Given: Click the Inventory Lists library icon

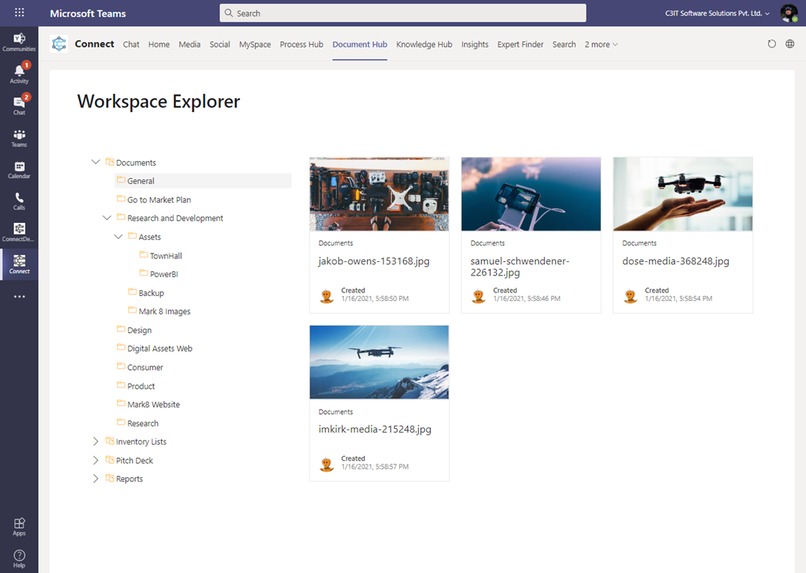Looking at the screenshot, I should click(109, 441).
